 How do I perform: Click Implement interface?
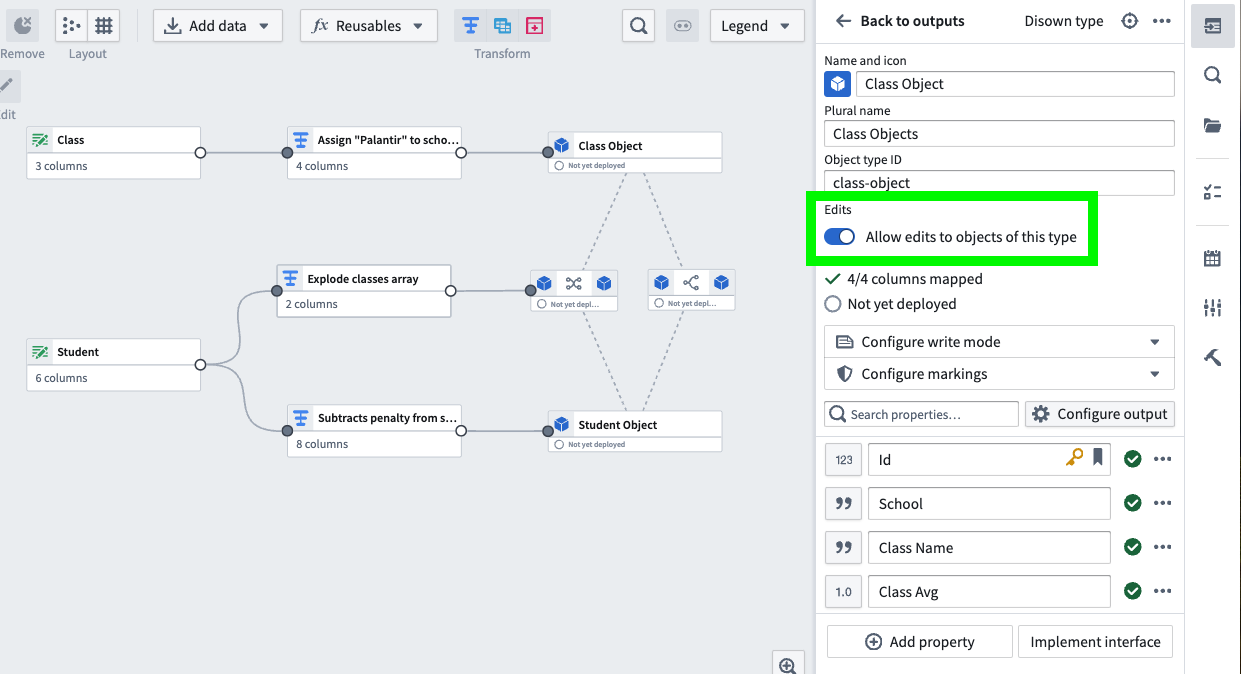1095,642
